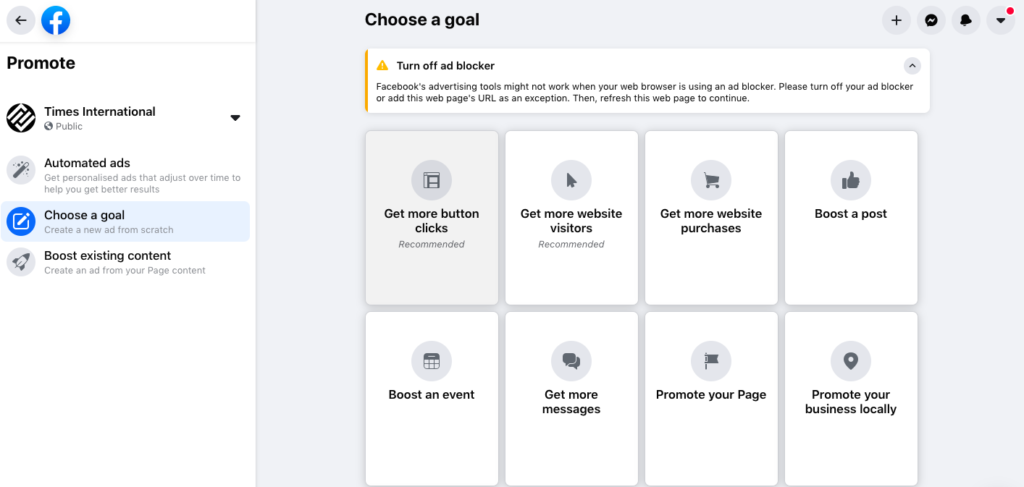Open the account dropdown arrow in the top bar
The image size is (1024, 487).
coord(1000,20)
